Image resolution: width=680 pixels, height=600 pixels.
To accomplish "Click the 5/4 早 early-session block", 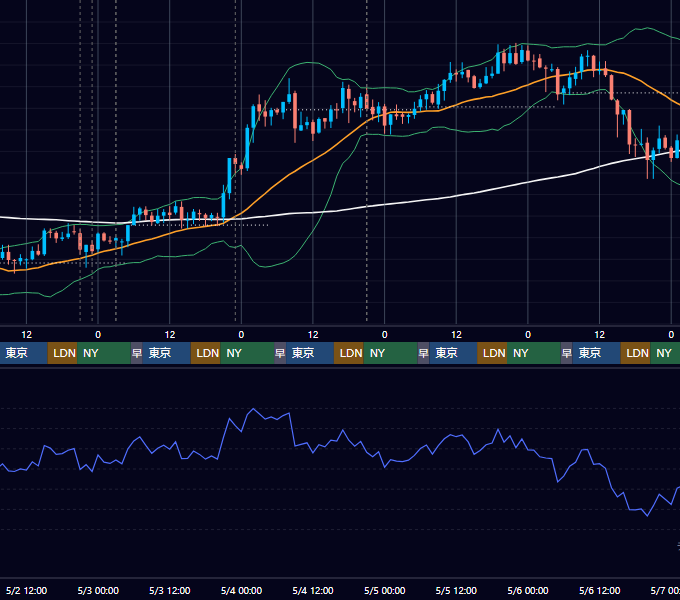I will (280, 353).
